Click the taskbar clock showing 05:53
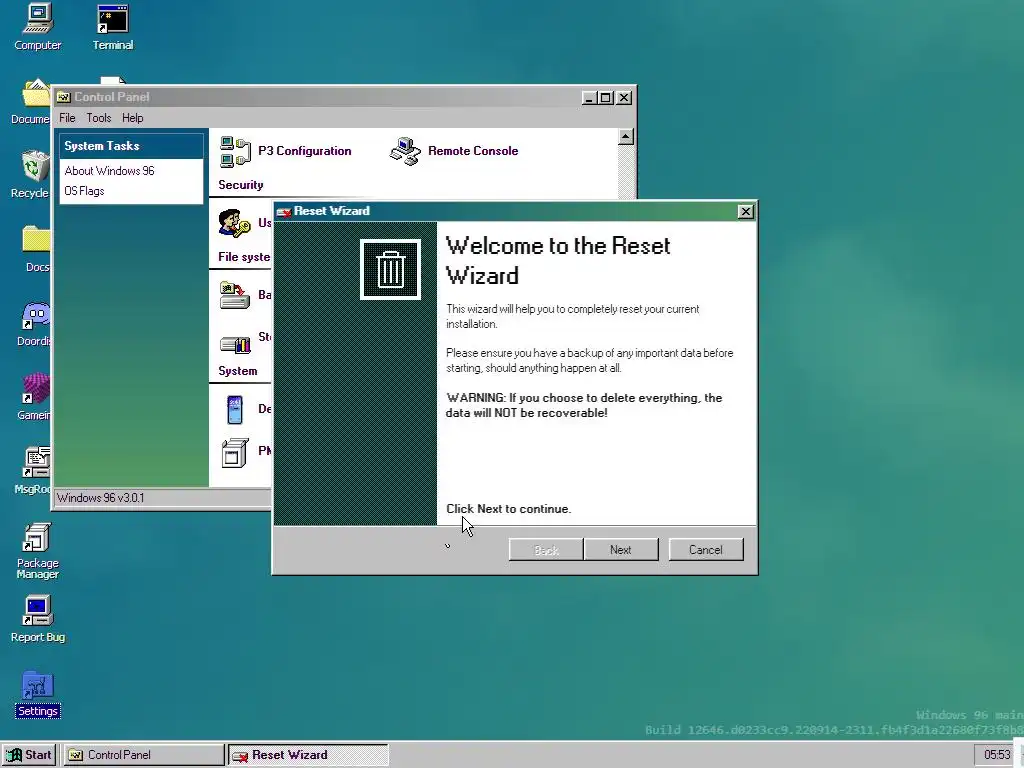1024x768 pixels. pyautogui.click(x=996, y=755)
